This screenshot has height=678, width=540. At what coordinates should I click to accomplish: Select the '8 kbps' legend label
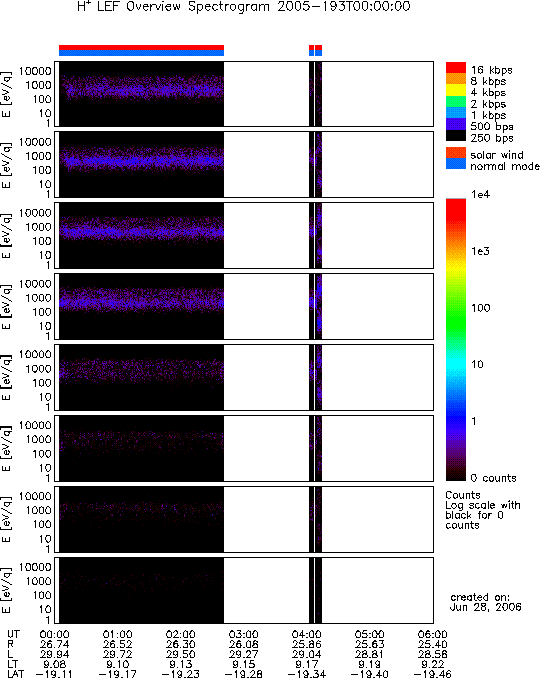[x=489, y=81]
